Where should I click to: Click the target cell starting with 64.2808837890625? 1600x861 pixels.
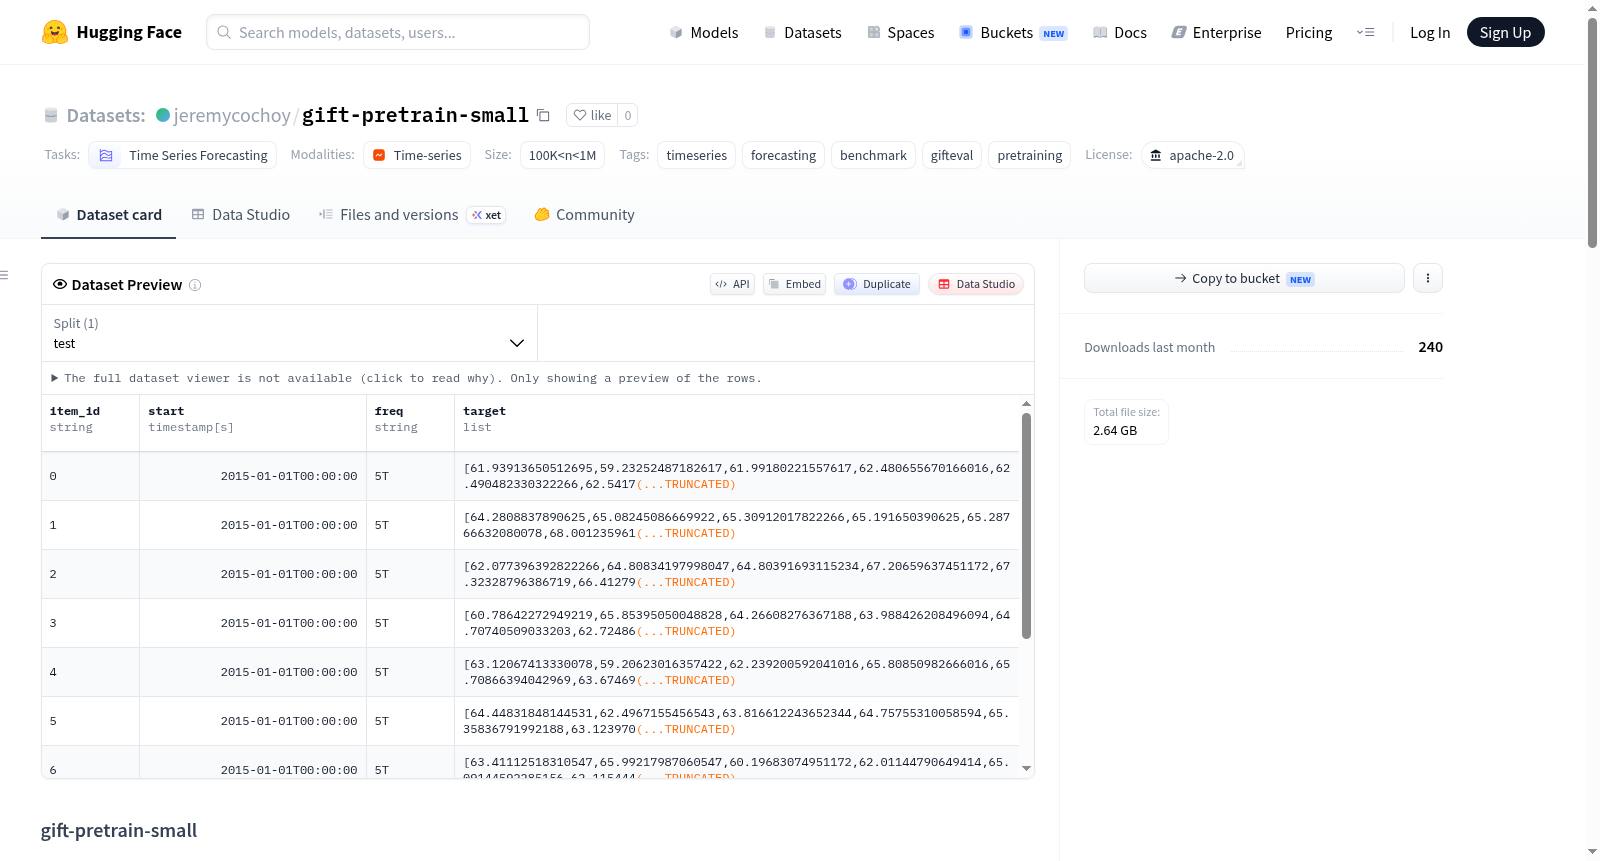[x=737, y=525]
